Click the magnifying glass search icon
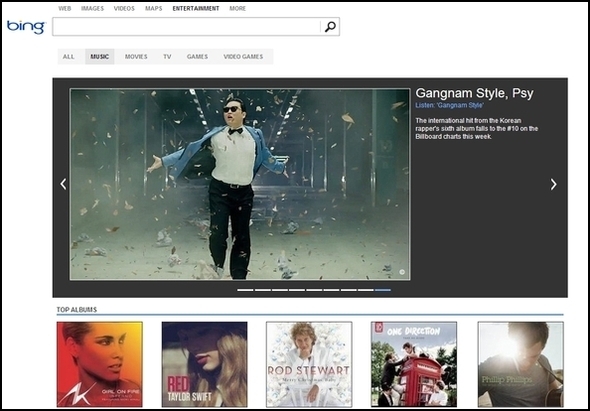Viewport: 590px width, 411px height. pyautogui.click(x=330, y=26)
